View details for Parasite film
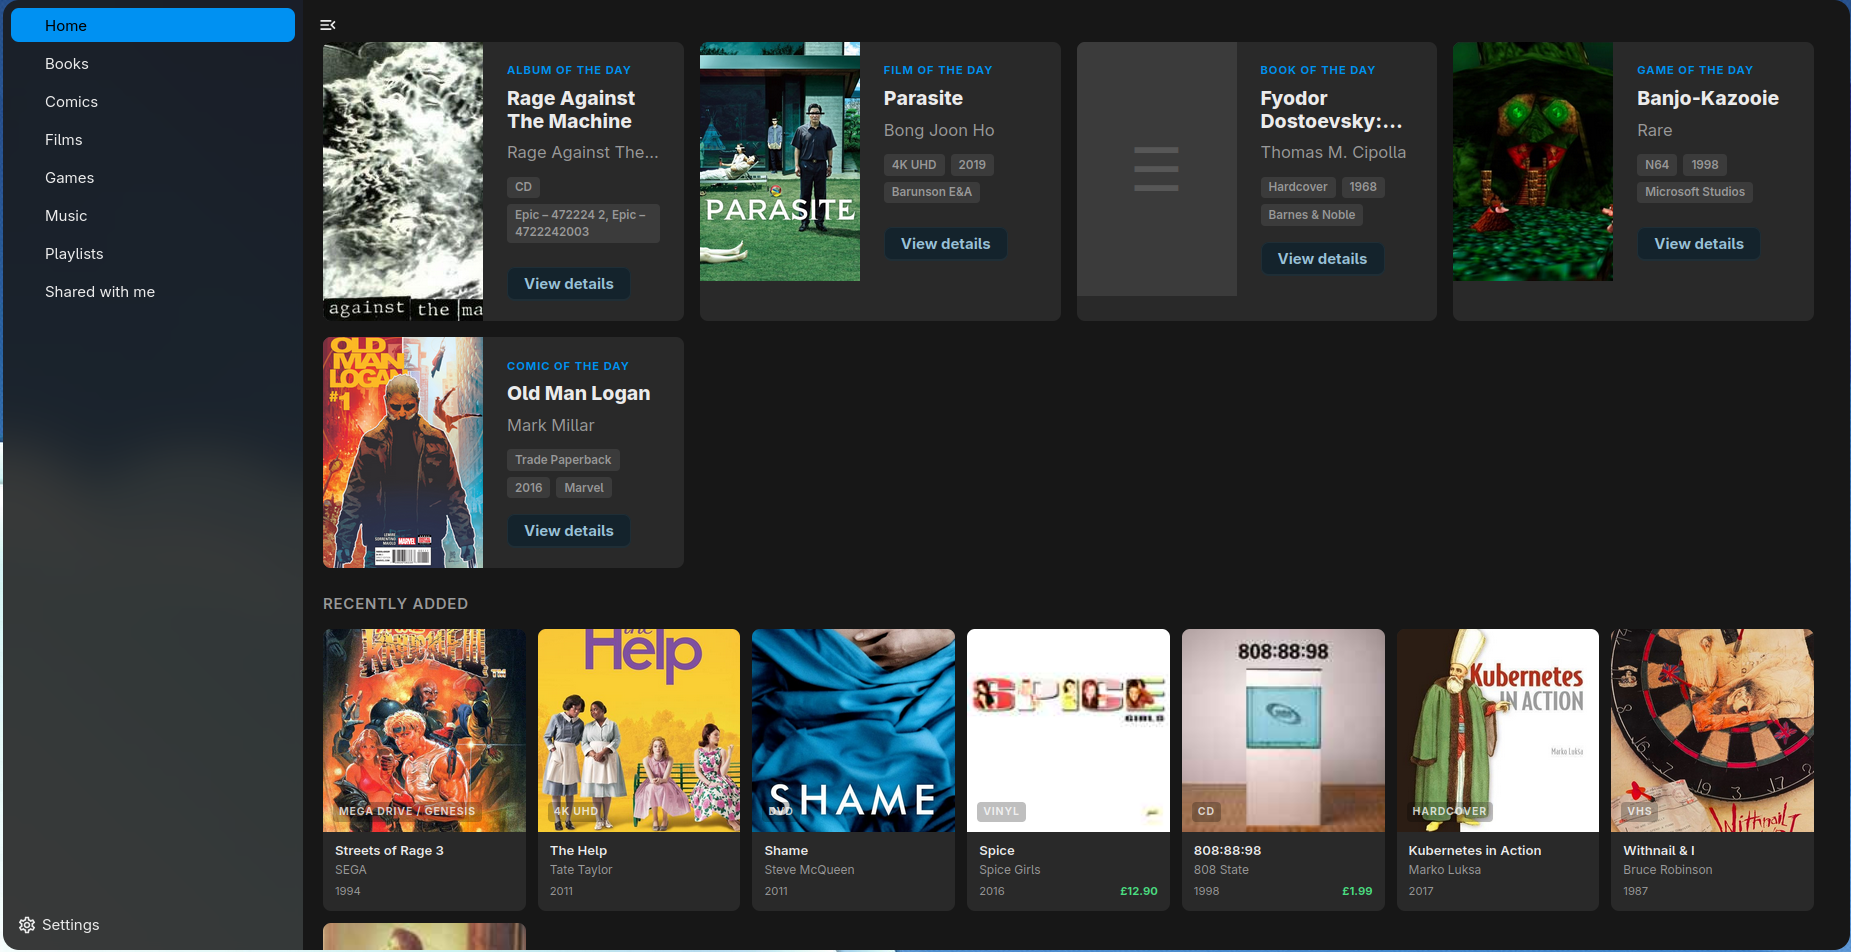This screenshot has height=952, width=1851. (945, 244)
